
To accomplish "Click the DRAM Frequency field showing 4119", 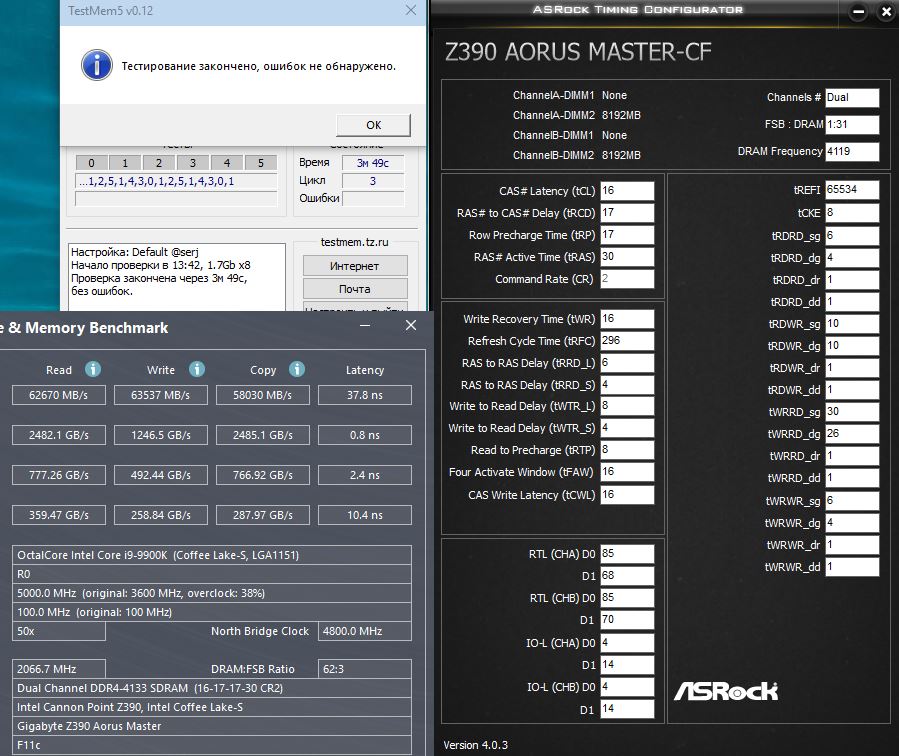I will tap(852, 151).
